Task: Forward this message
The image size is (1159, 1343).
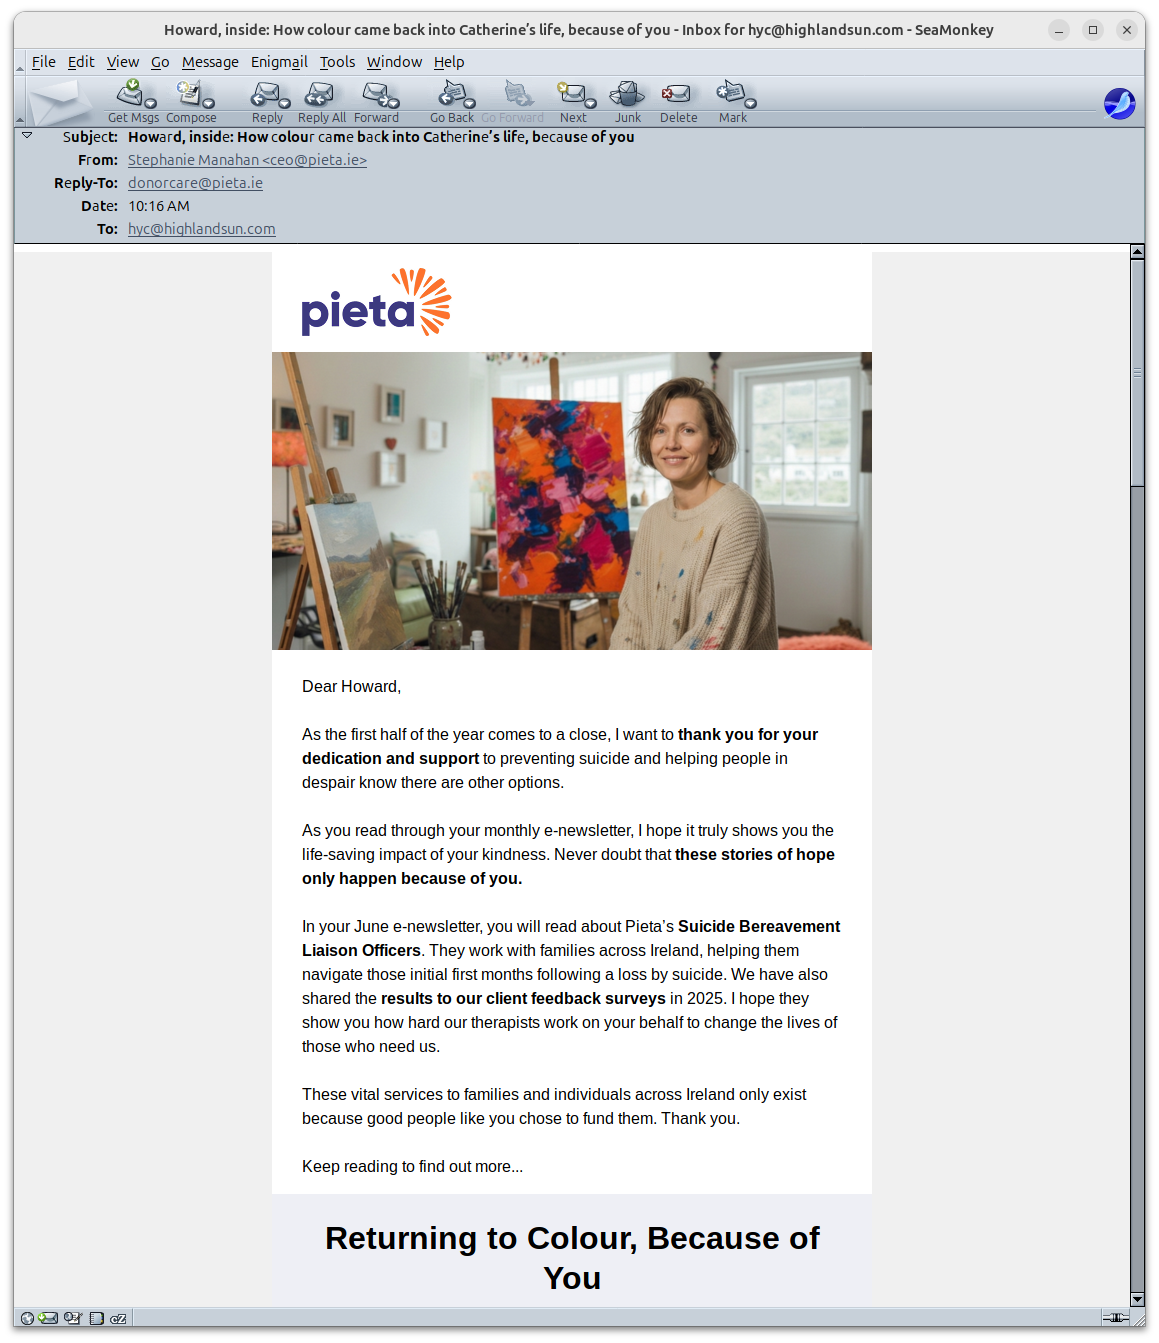Action: pyautogui.click(x=375, y=101)
